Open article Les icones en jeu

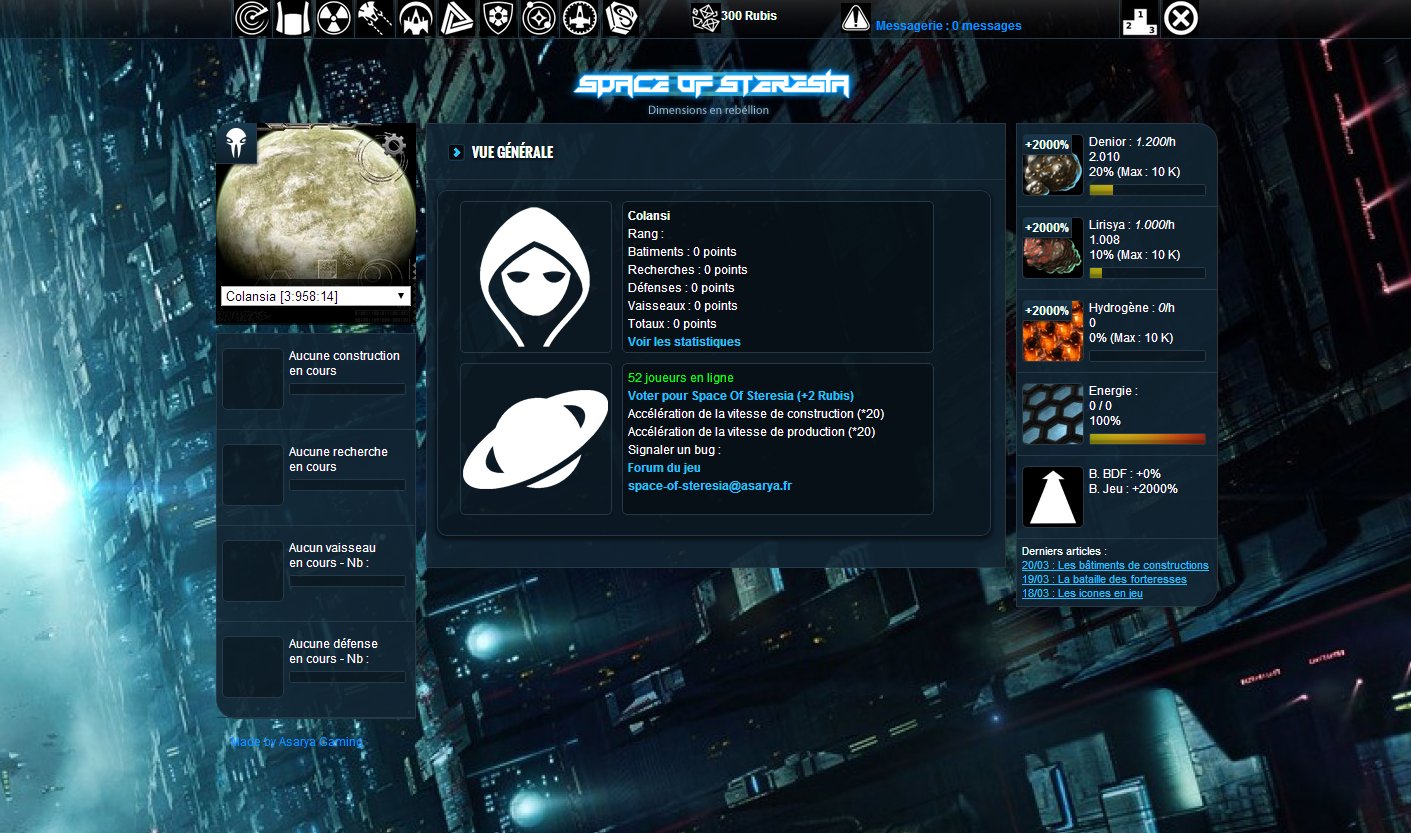click(1082, 594)
